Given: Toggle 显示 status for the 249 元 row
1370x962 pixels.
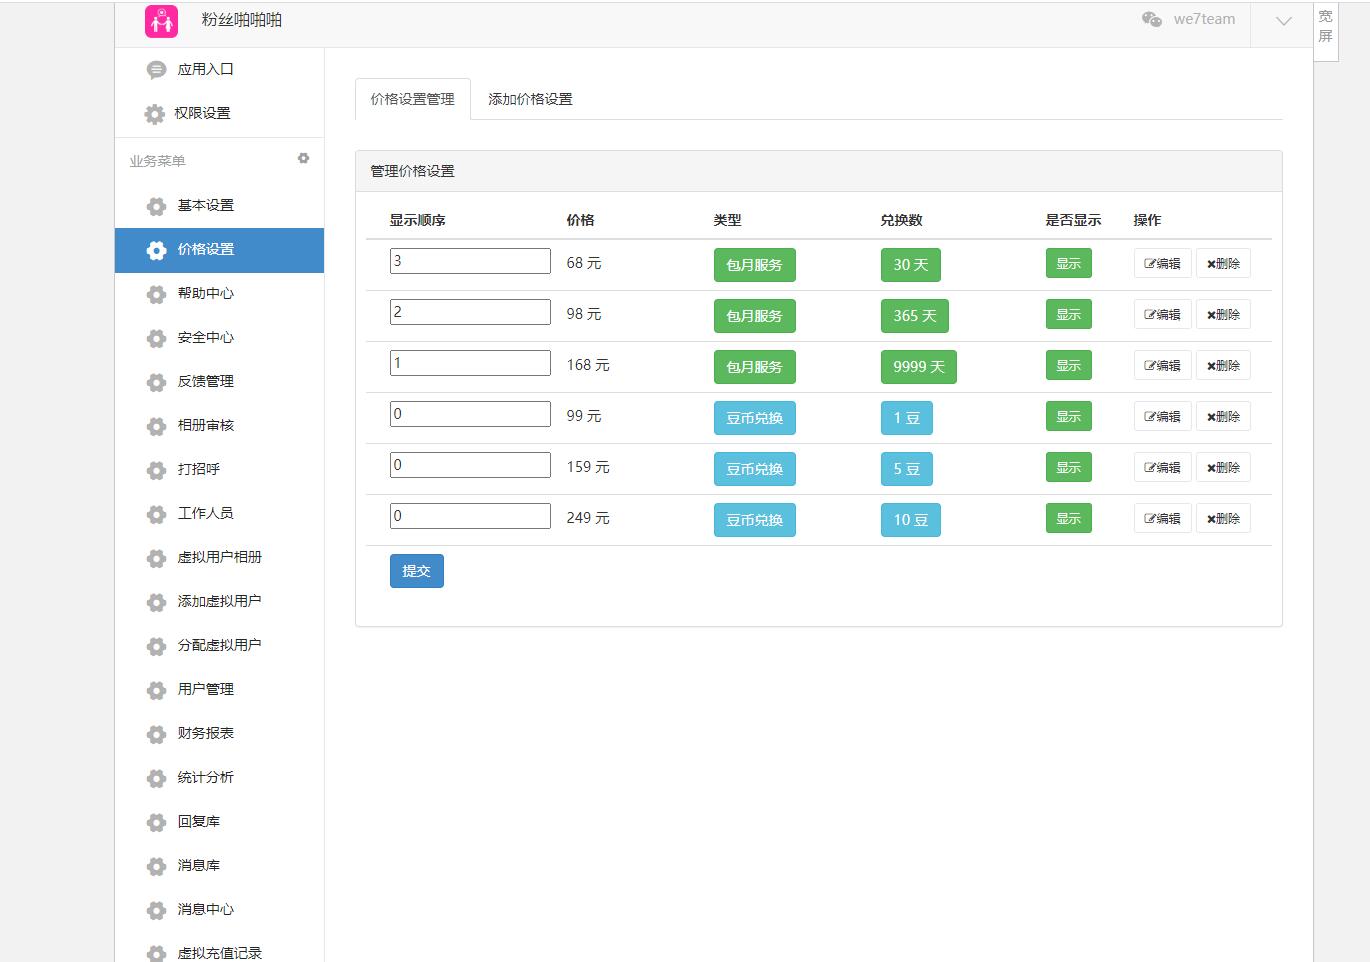Looking at the screenshot, I should pyautogui.click(x=1068, y=519).
